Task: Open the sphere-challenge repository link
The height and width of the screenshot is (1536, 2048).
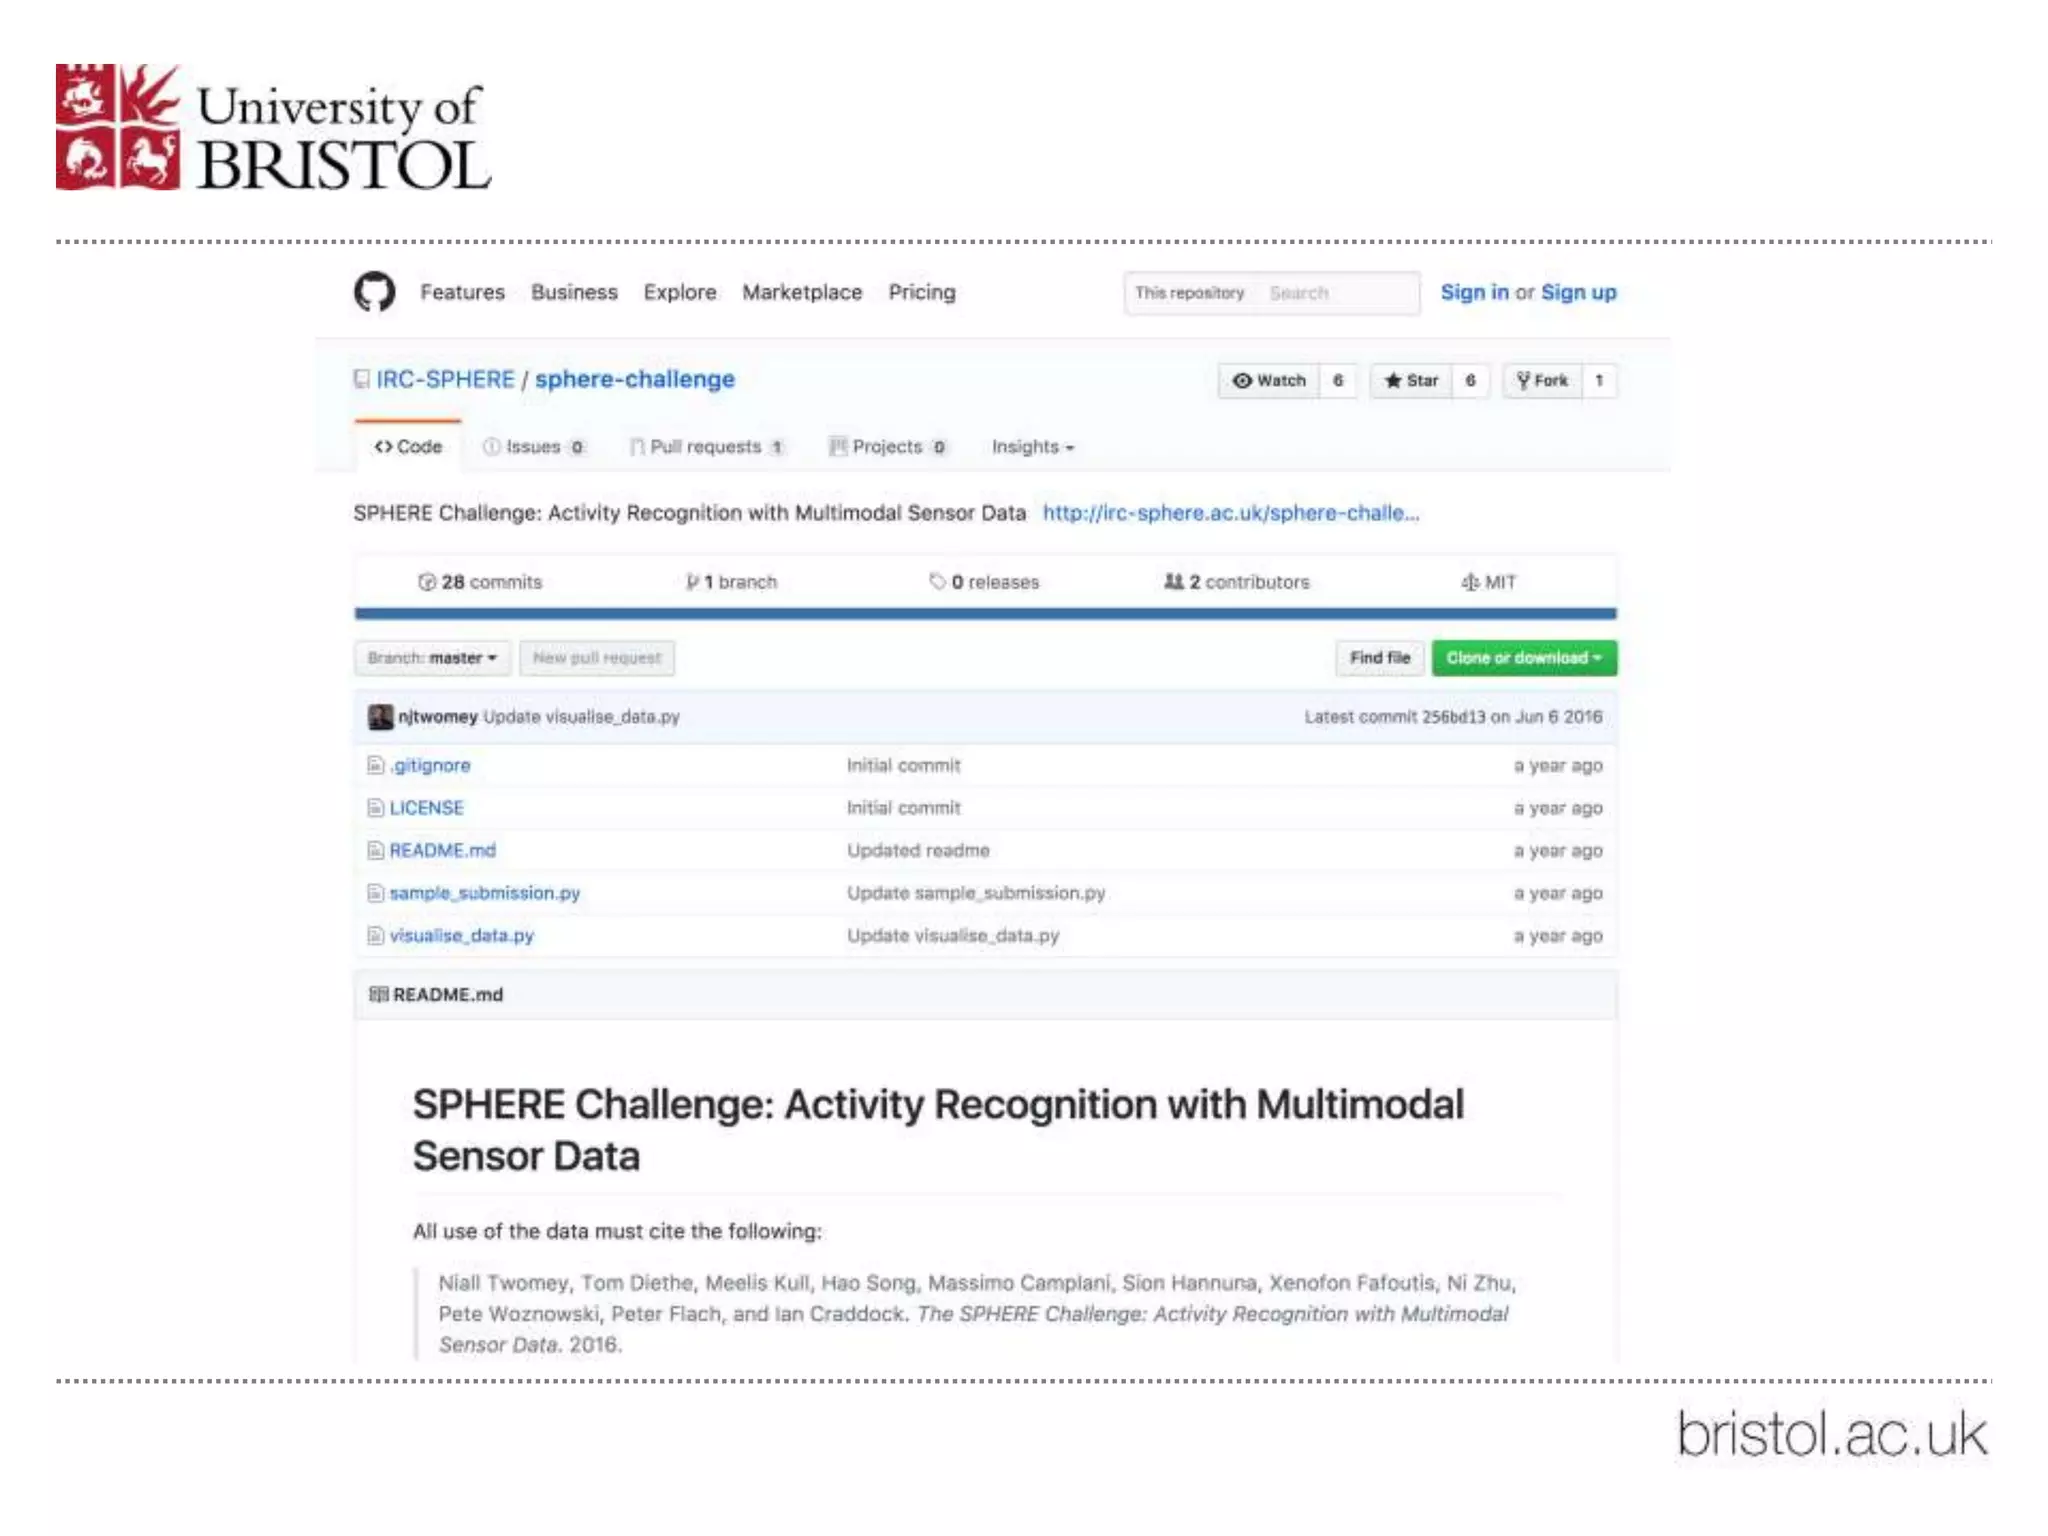Action: click(635, 380)
